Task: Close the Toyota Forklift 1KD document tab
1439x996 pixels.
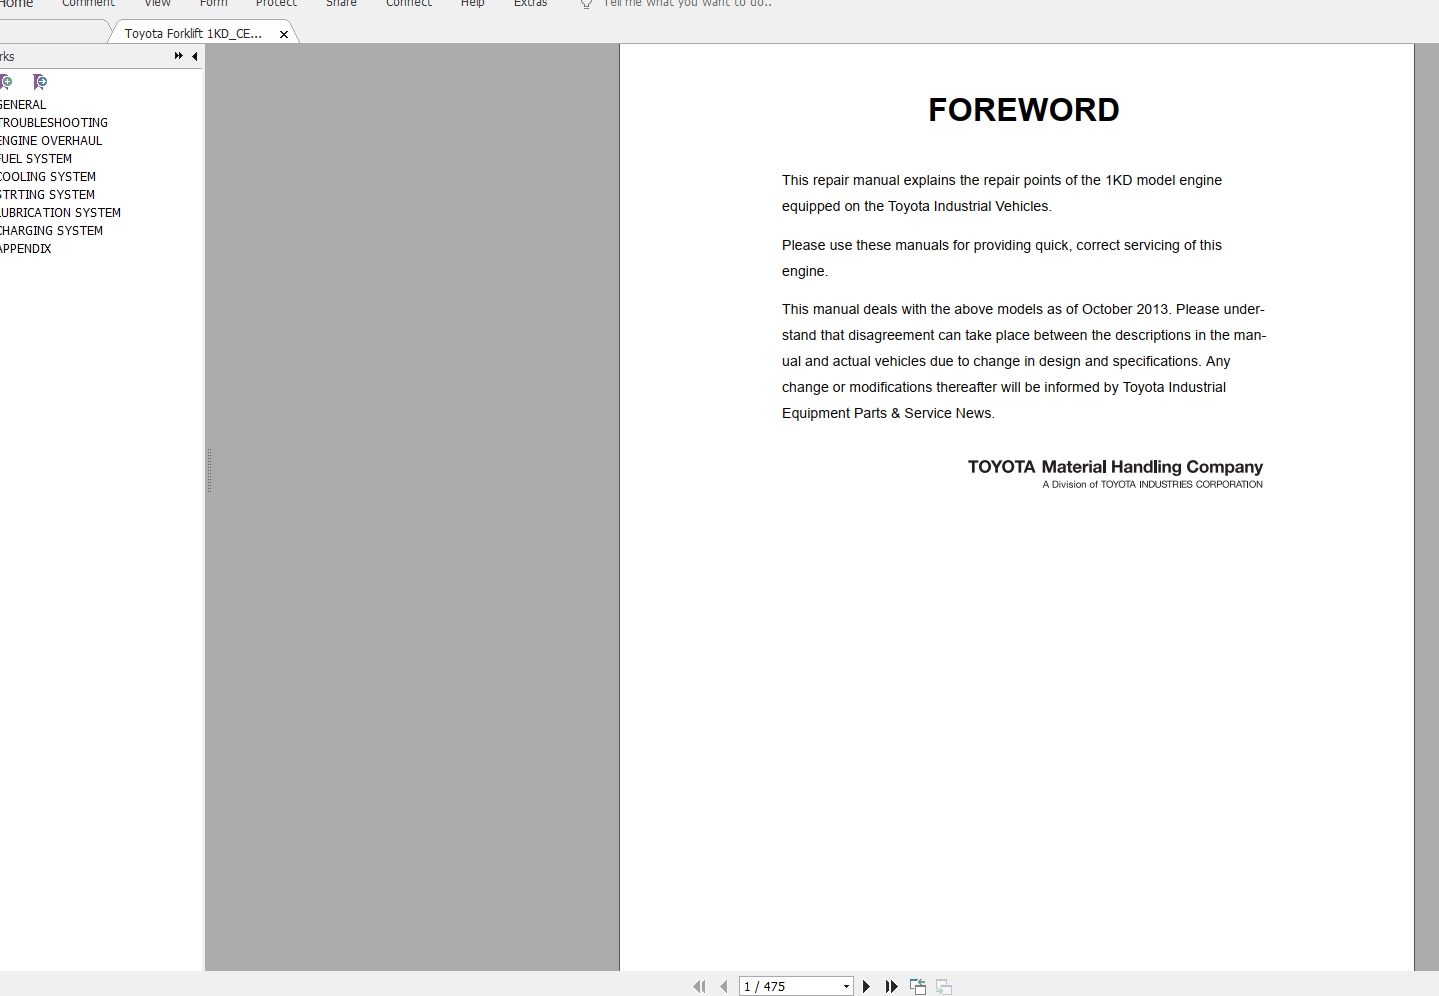Action: (x=284, y=34)
